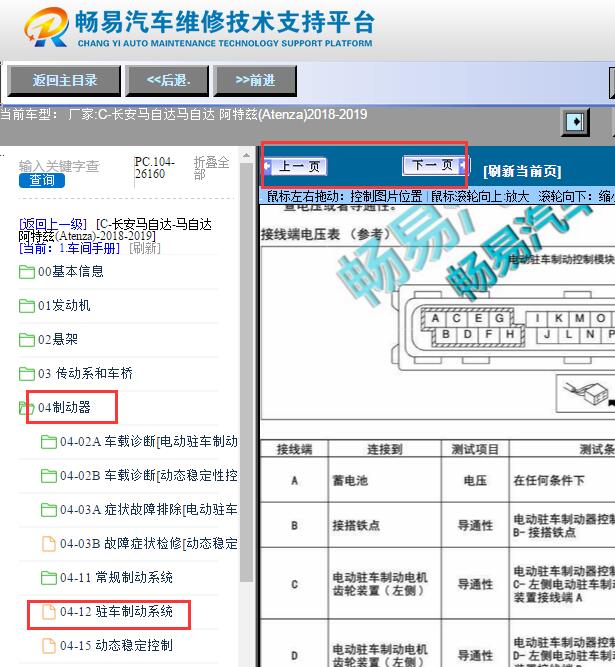The height and width of the screenshot is (667, 615).
Task: Click 接线端 column header
Action: coord(294,449)
